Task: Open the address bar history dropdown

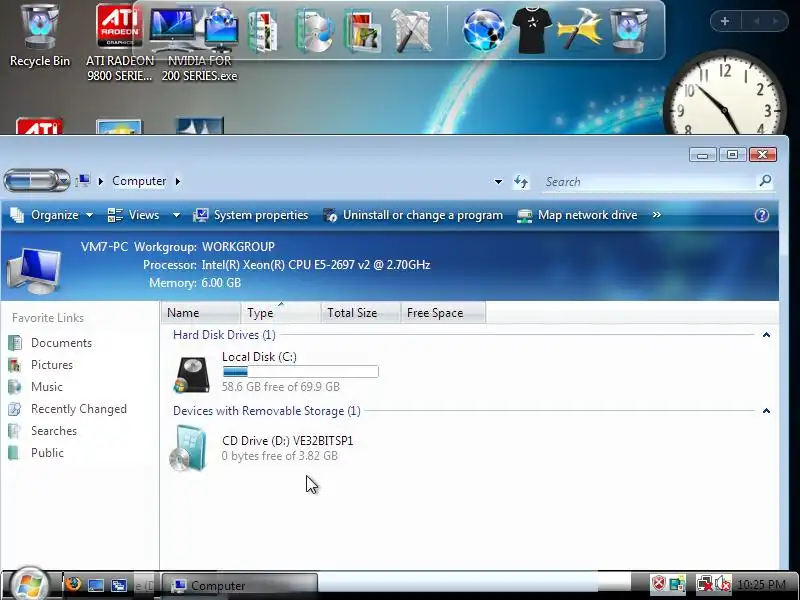Action: (498, 182)
